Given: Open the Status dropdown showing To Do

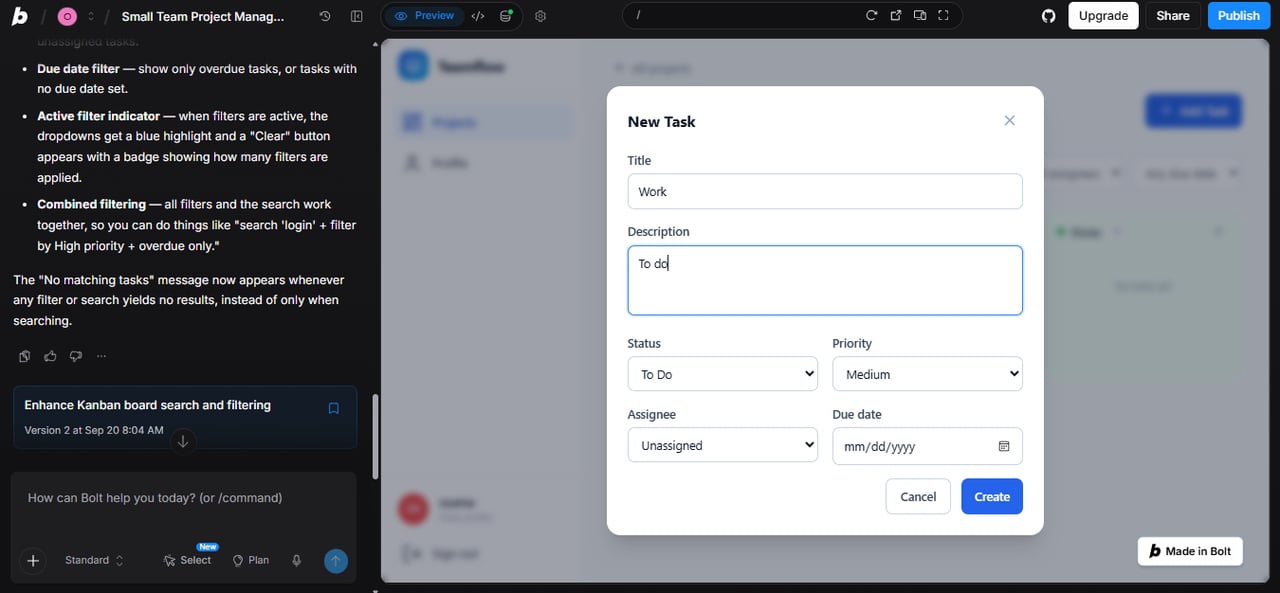Looking at the screenshot, I should [x=723, y=374].
